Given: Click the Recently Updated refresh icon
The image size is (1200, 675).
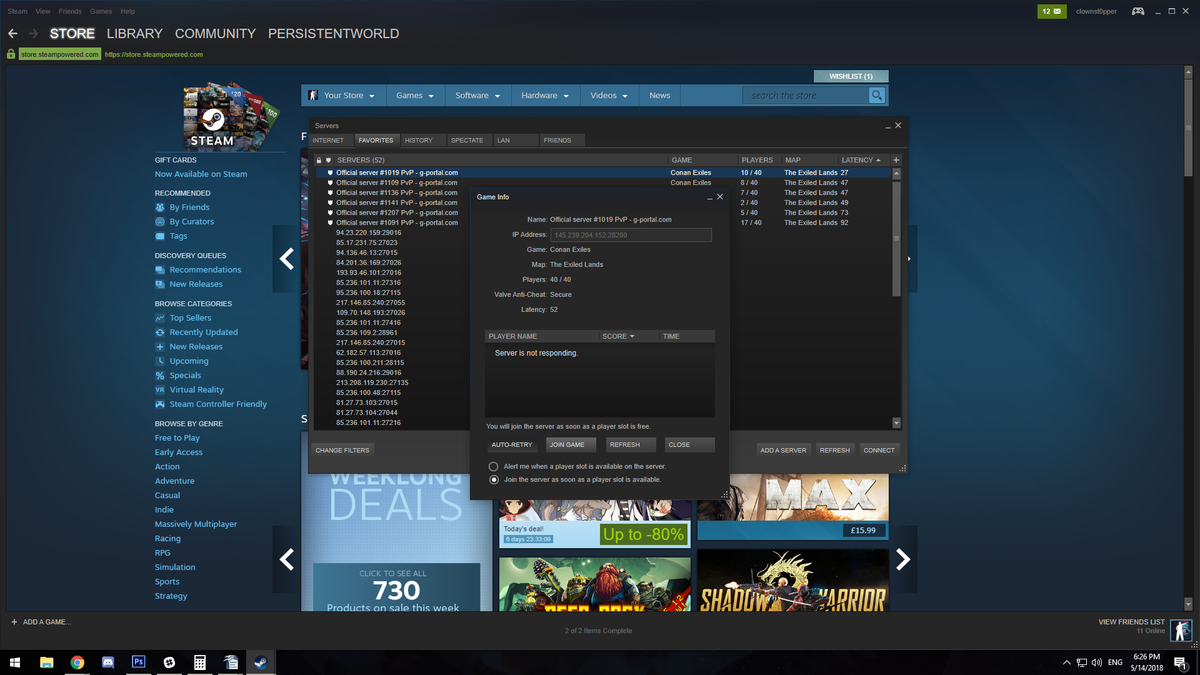Looking at the screenshot, I should (x=160, y=332).
